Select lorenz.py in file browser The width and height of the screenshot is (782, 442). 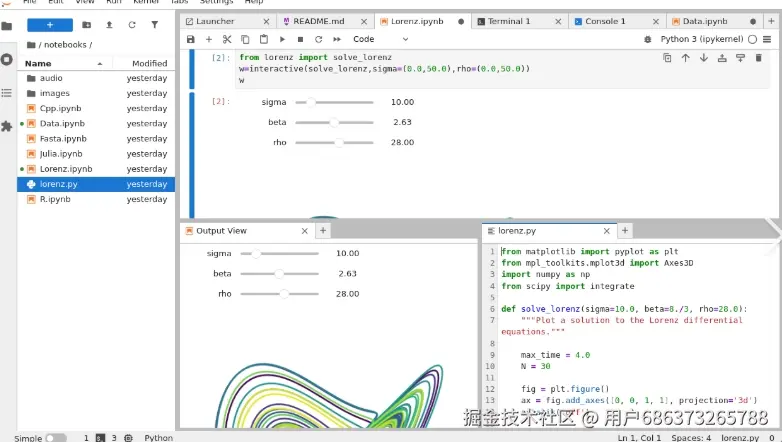pyautogui.click(x=96, y=184)
